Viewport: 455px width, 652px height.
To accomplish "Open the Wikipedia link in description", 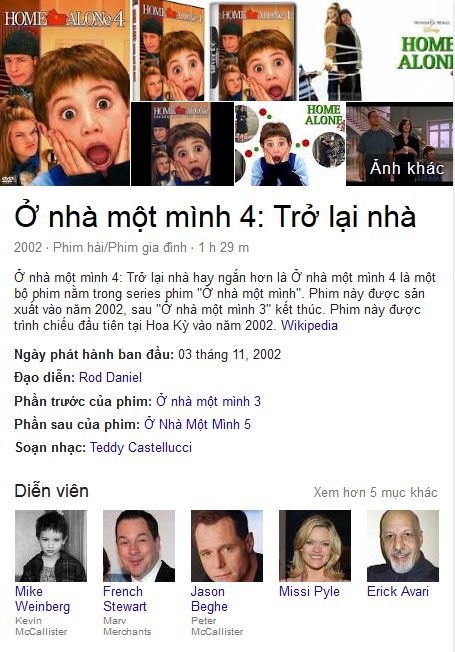I will [309, 325].
